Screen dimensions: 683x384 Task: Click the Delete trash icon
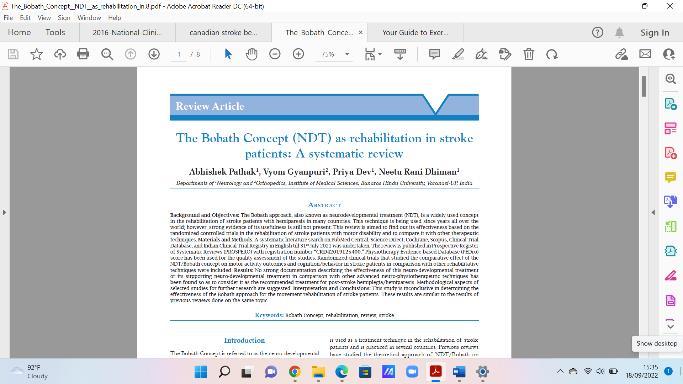point(528,54)
